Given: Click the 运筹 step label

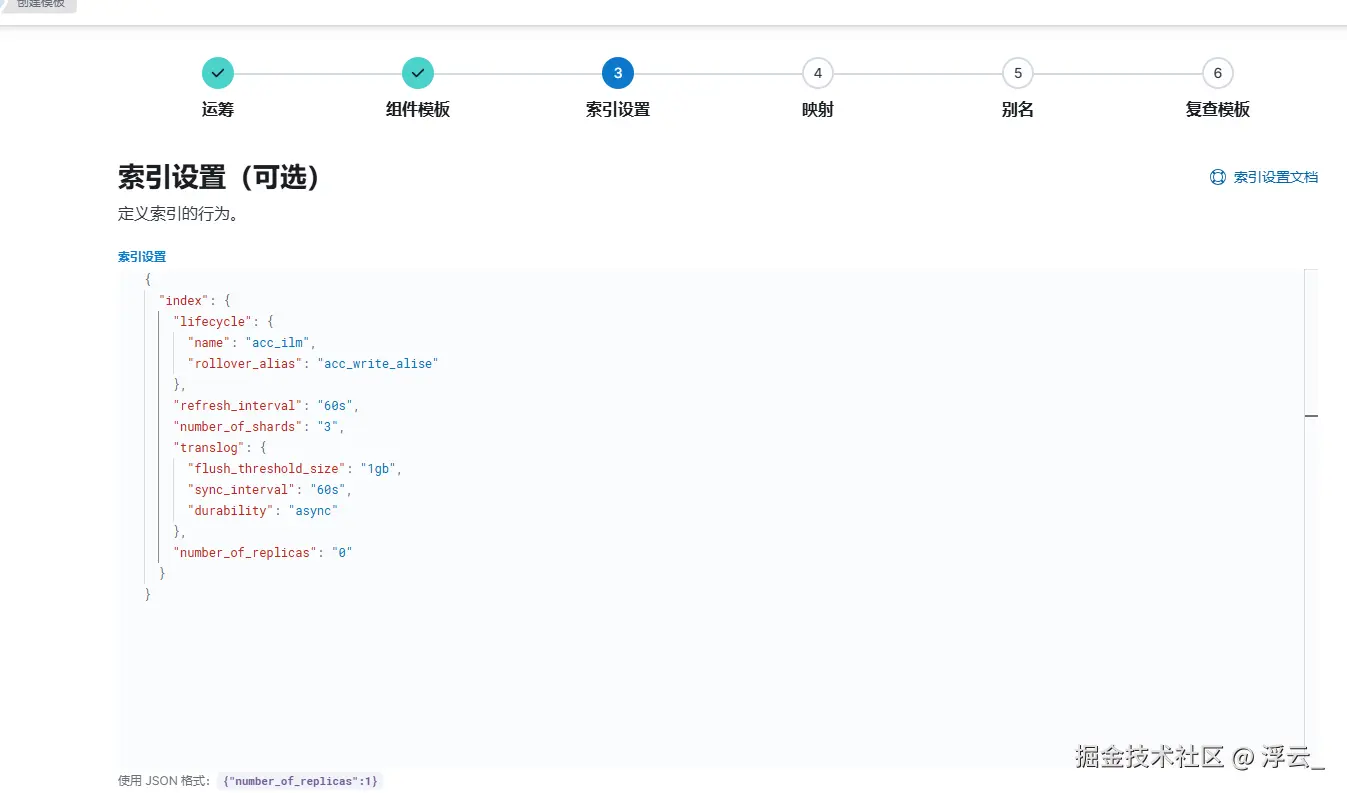Looking at the screenshot, I should 218,110.
